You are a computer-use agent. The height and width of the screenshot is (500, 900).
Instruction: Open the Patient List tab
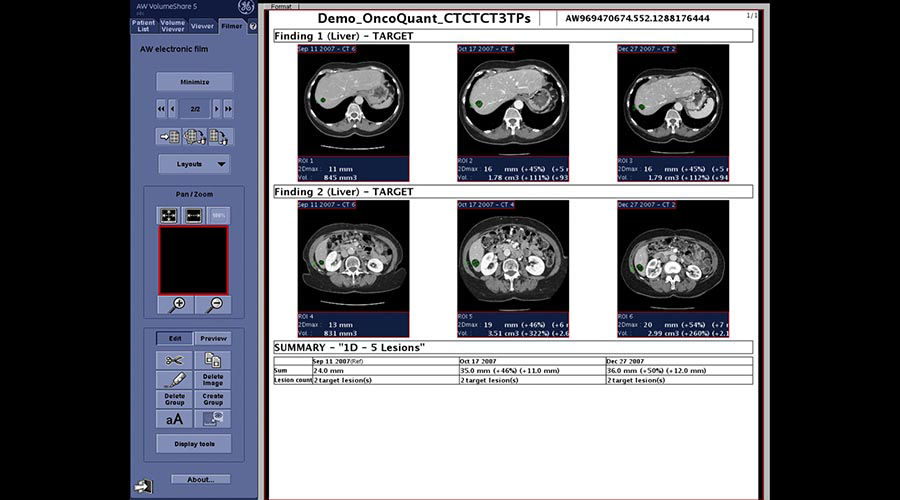click(143, 26)
